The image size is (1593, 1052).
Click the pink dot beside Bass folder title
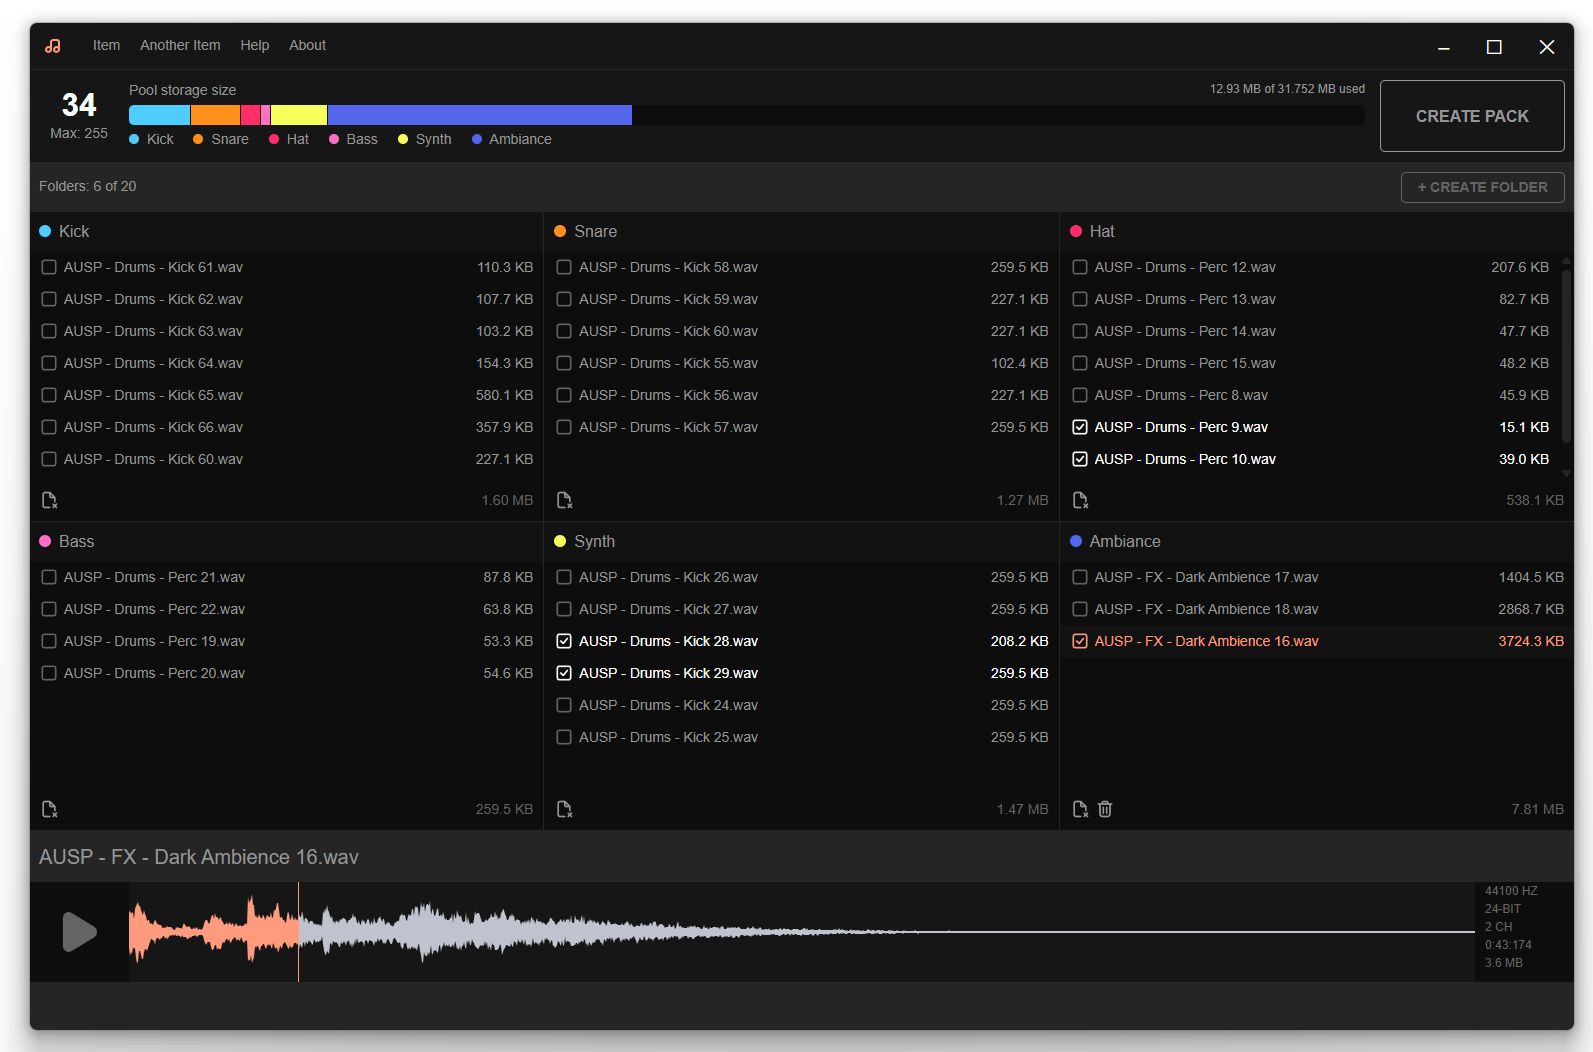(x=45, y=541)
